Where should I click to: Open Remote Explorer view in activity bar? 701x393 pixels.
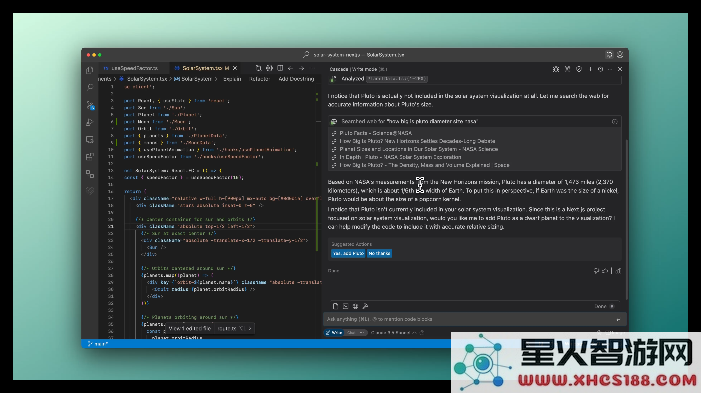[x=90, y=139]
